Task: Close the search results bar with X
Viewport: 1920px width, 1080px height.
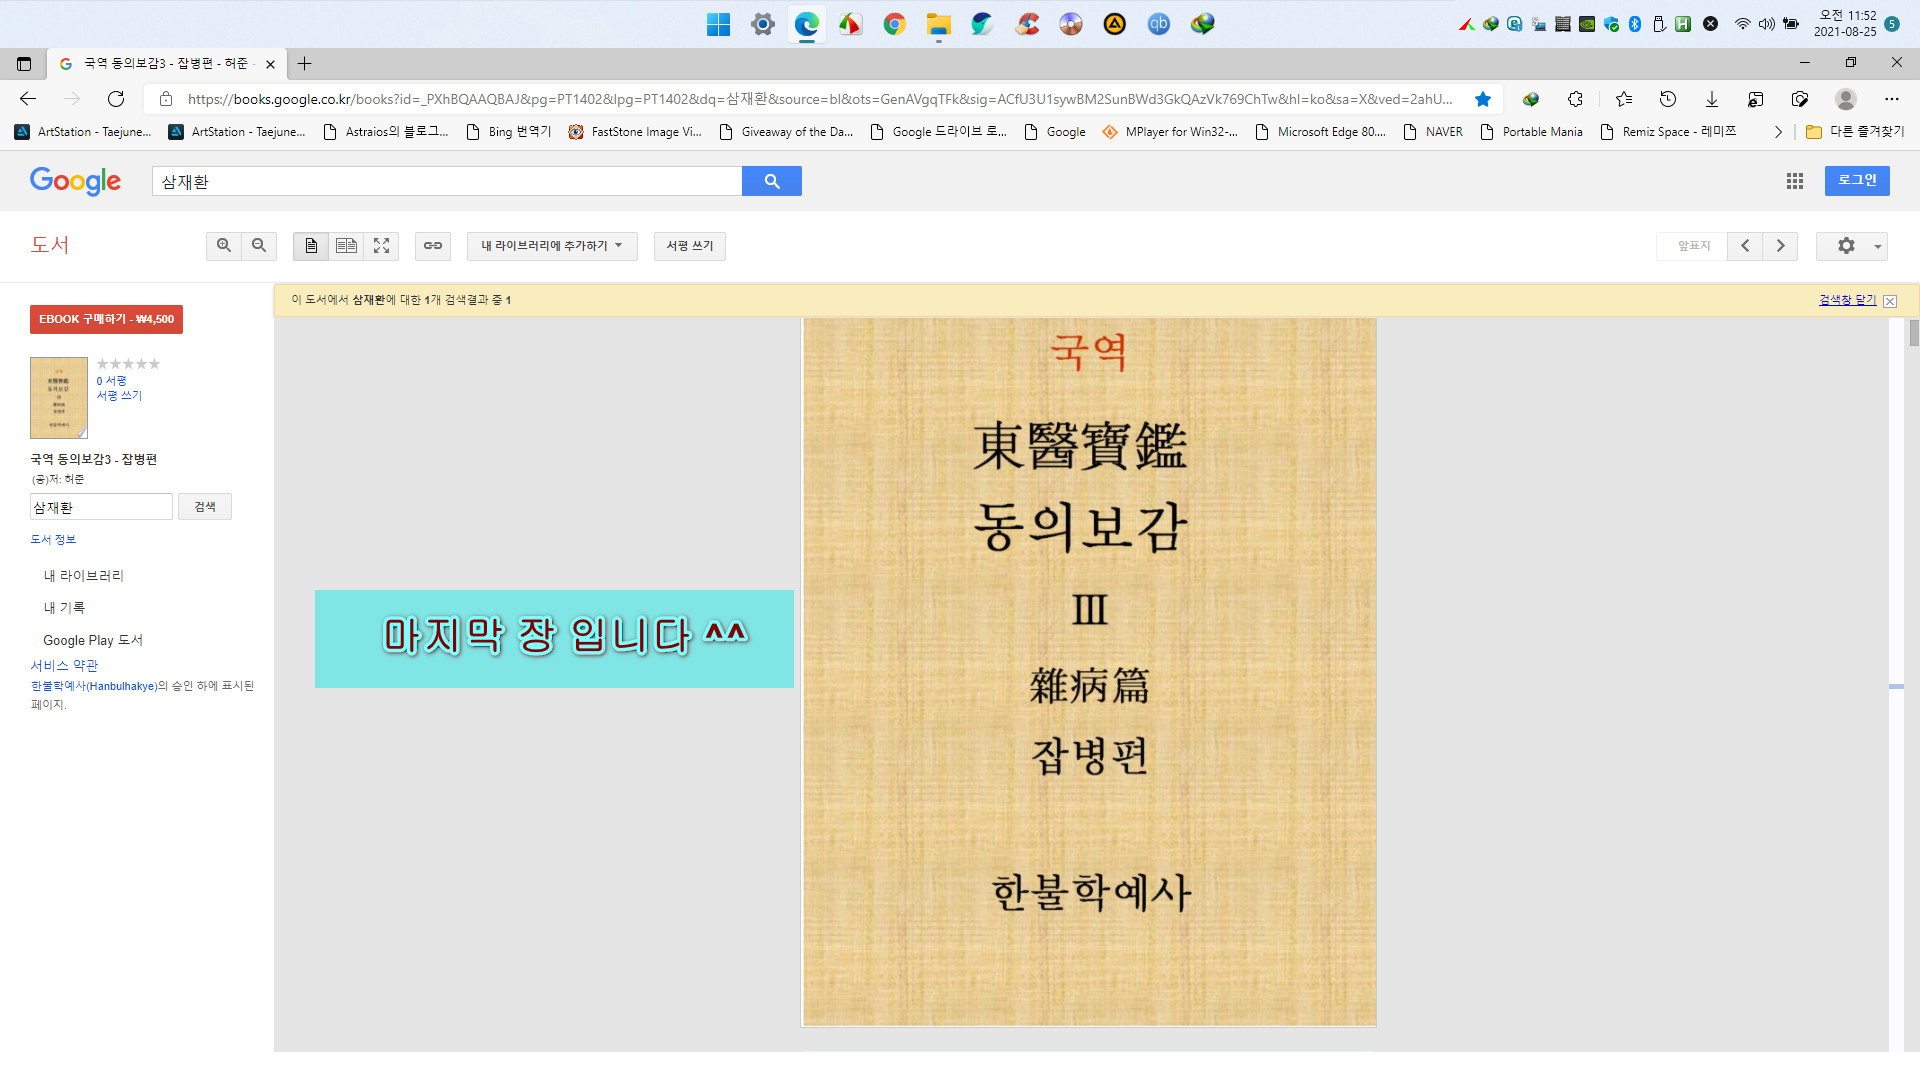Action: [x=1890, y=301]
